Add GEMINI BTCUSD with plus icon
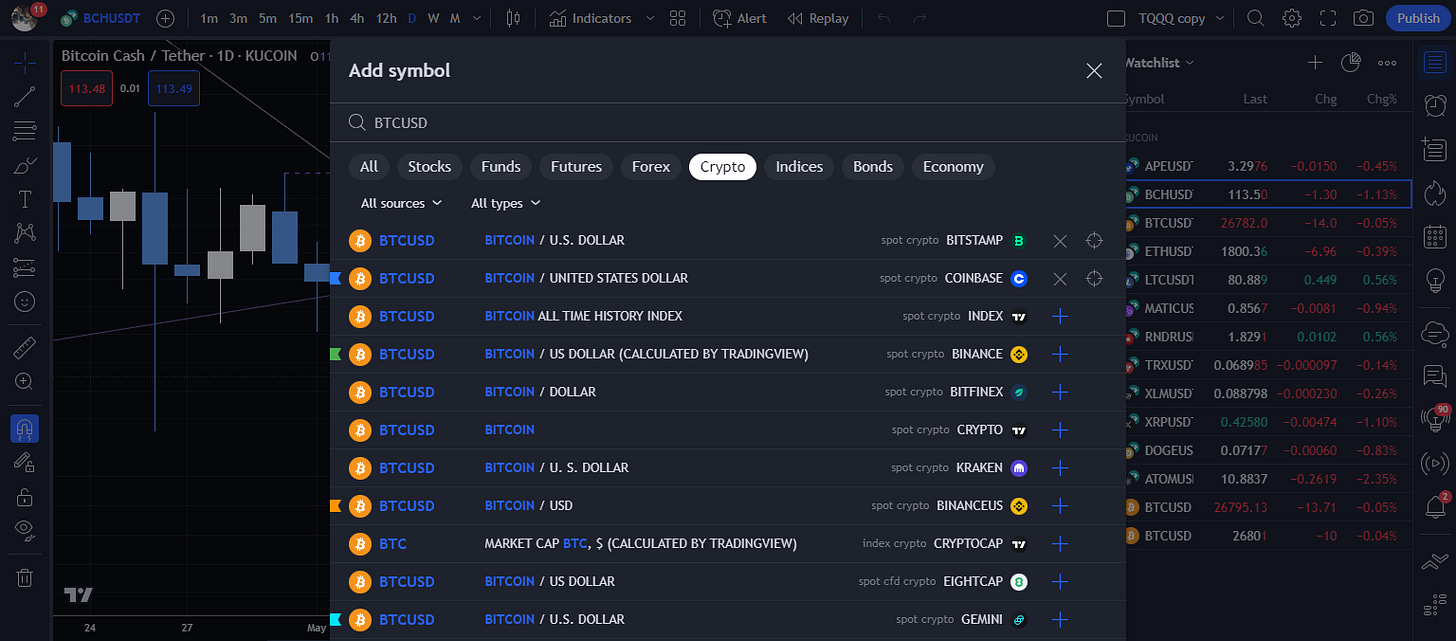The height and width of the screenshot is (641, 1456). point(1061,620)
